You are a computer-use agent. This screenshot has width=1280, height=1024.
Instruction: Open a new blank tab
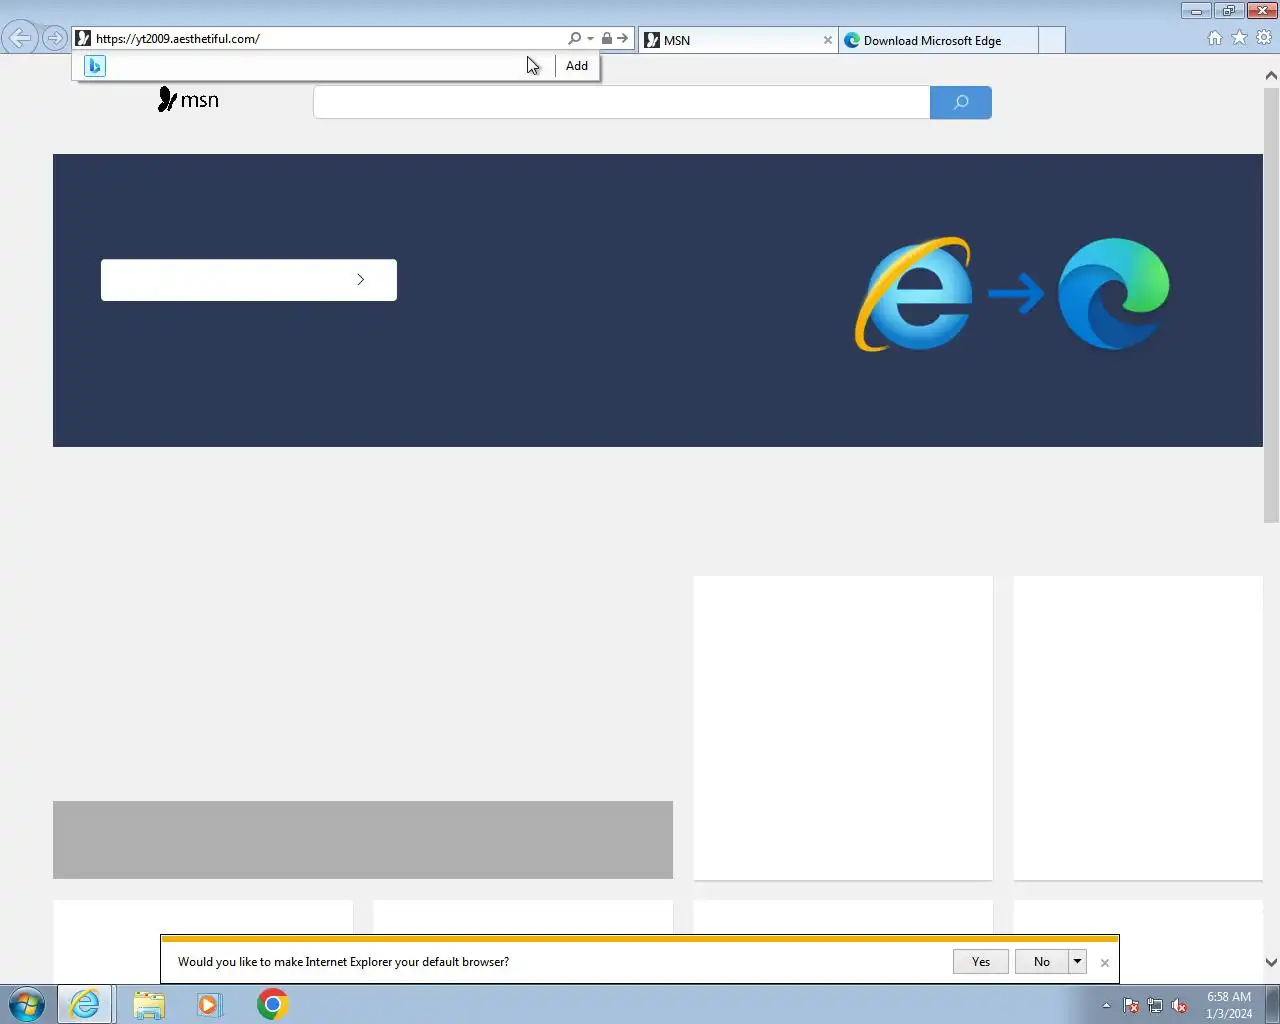(1051, 40)
